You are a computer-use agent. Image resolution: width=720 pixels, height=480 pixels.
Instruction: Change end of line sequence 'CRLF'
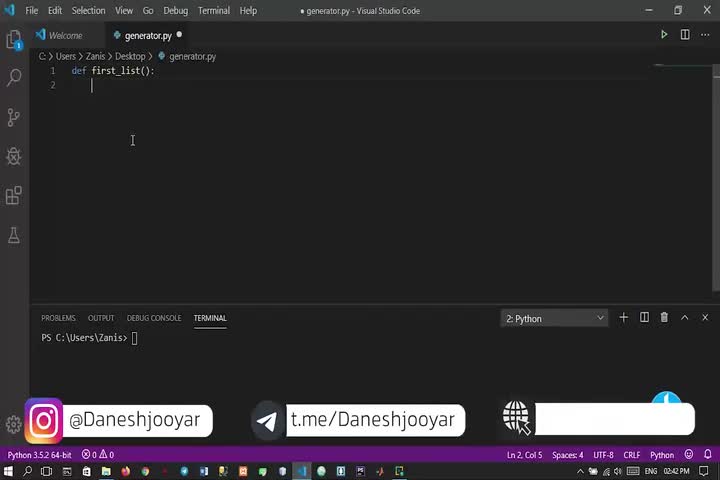click(632, 455)
